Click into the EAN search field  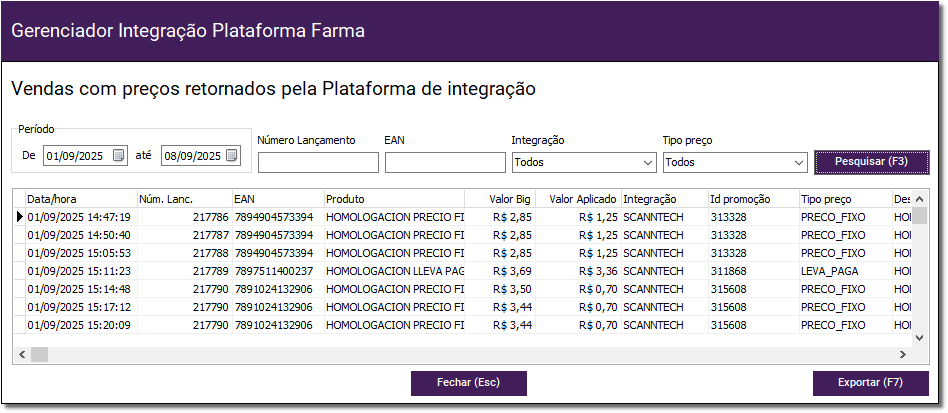click(445, 162)
